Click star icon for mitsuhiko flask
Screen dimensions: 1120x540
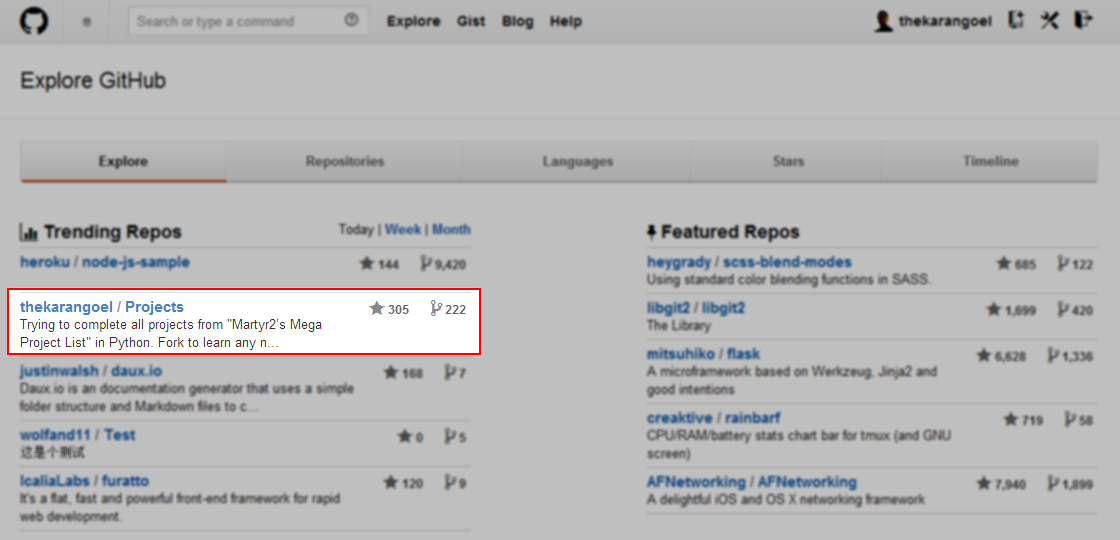[984, 355]
